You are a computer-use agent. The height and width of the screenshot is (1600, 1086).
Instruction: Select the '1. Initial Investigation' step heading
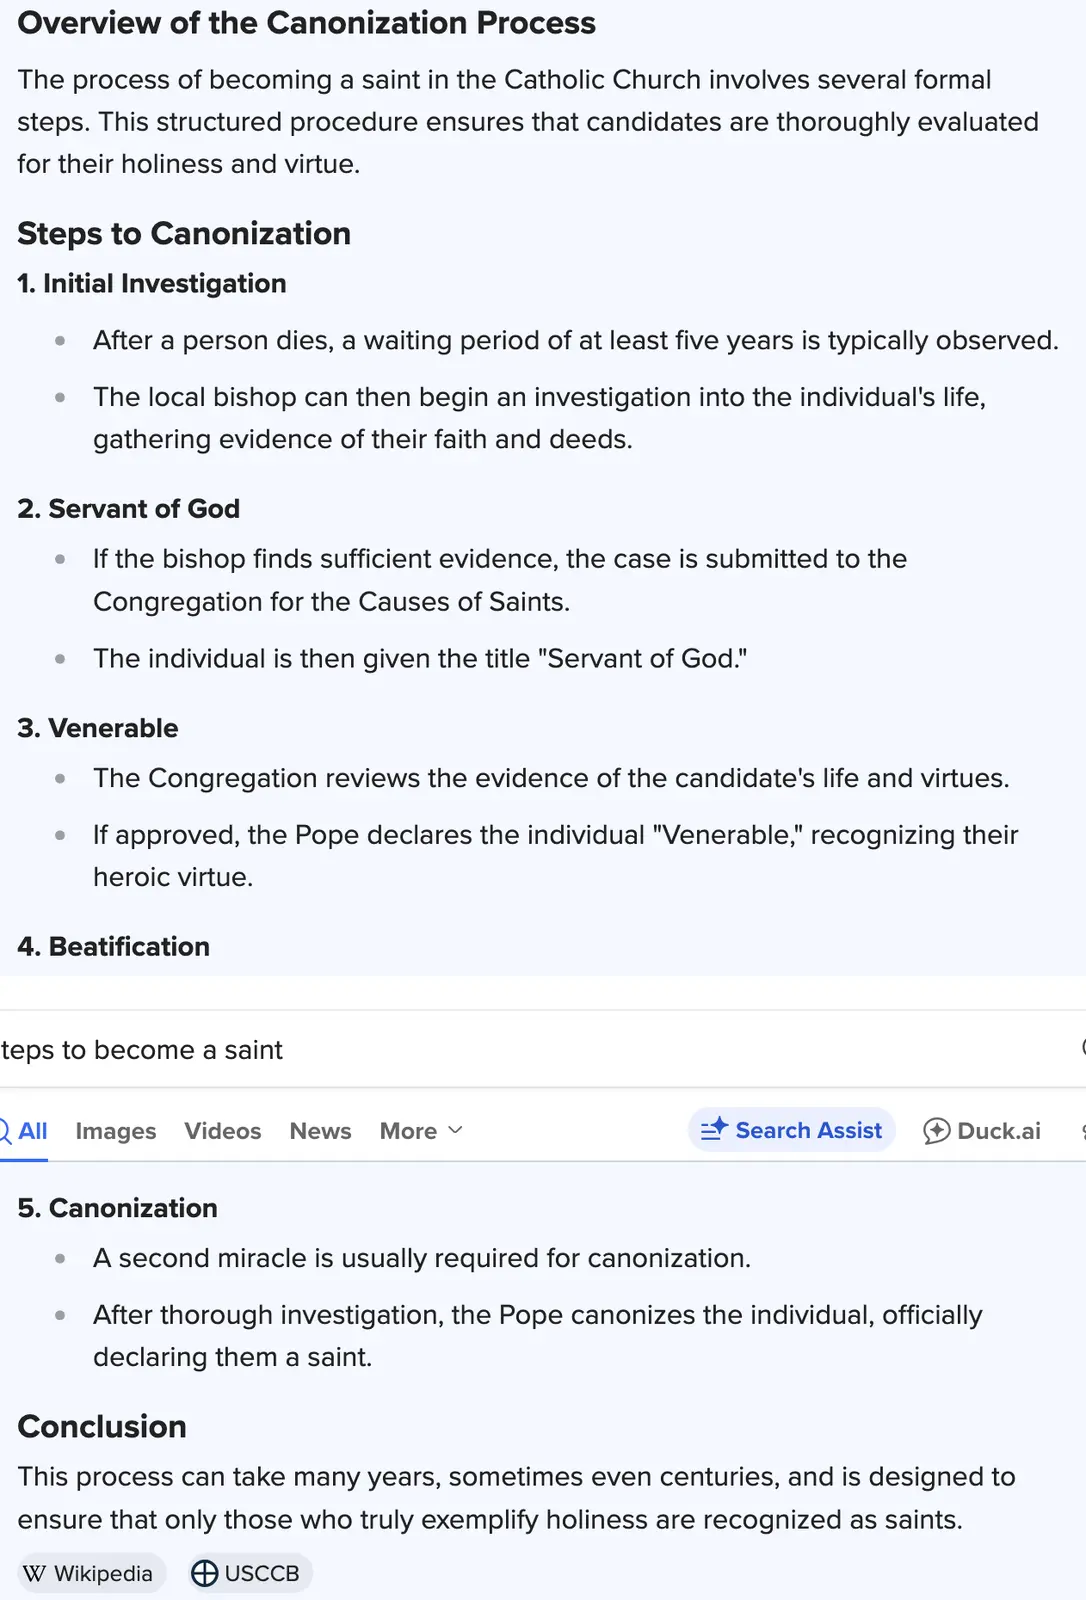pyautogui.click(x=152, y=284)
